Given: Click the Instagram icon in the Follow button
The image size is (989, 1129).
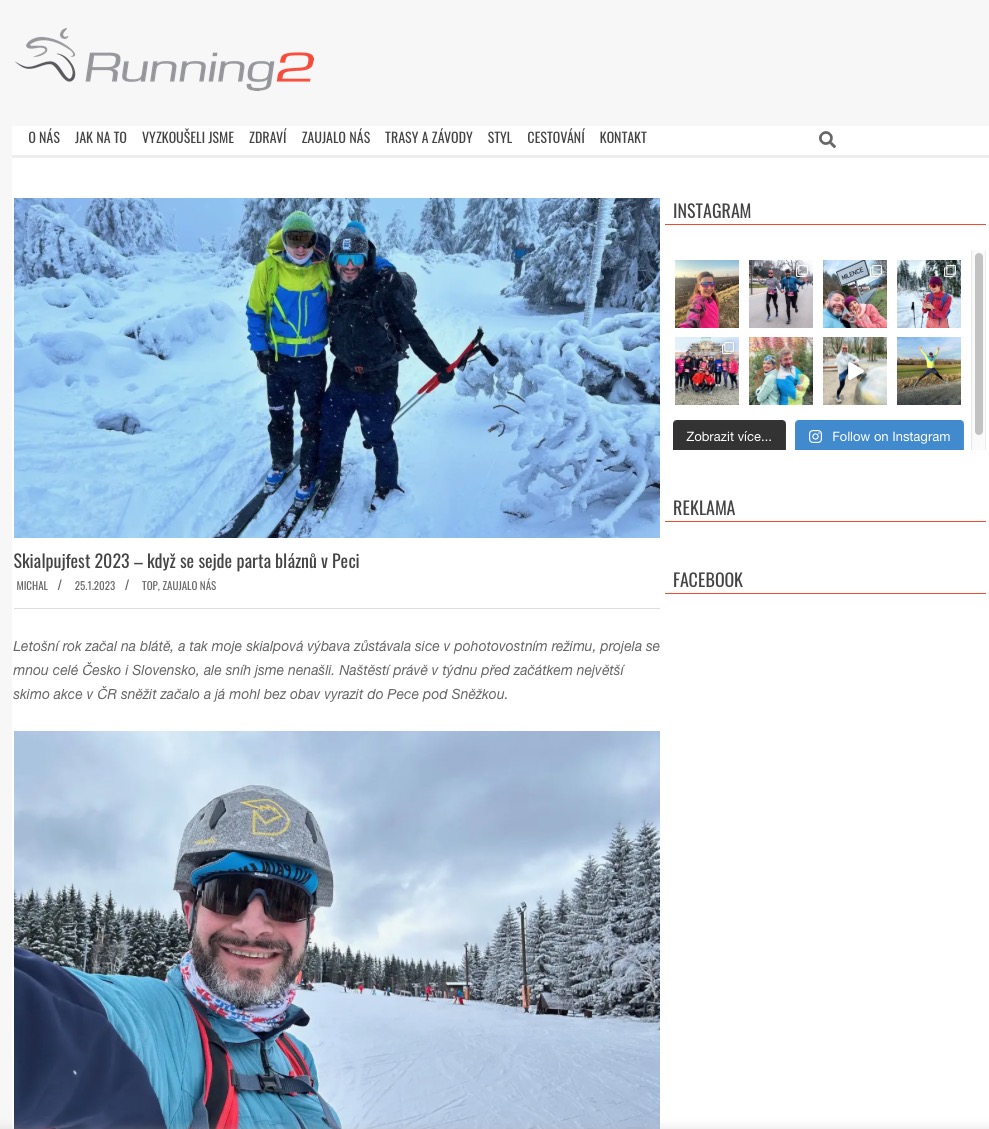Looking at the screenshot, I should pos(816,436).
